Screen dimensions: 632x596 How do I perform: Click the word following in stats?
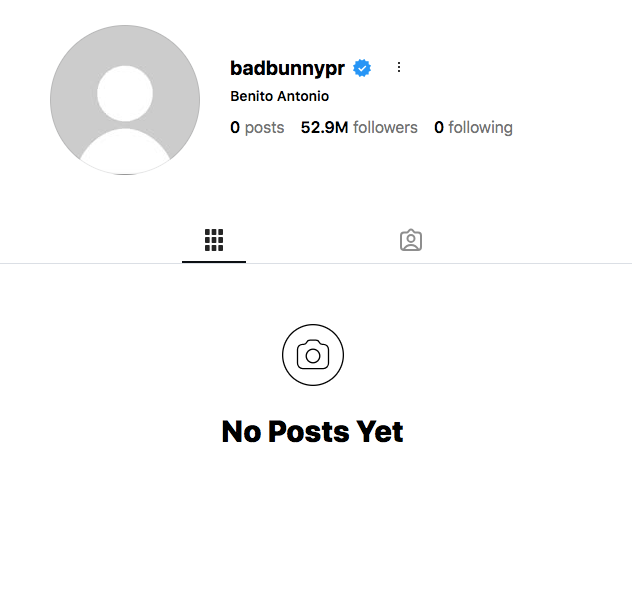coord(480,128)
